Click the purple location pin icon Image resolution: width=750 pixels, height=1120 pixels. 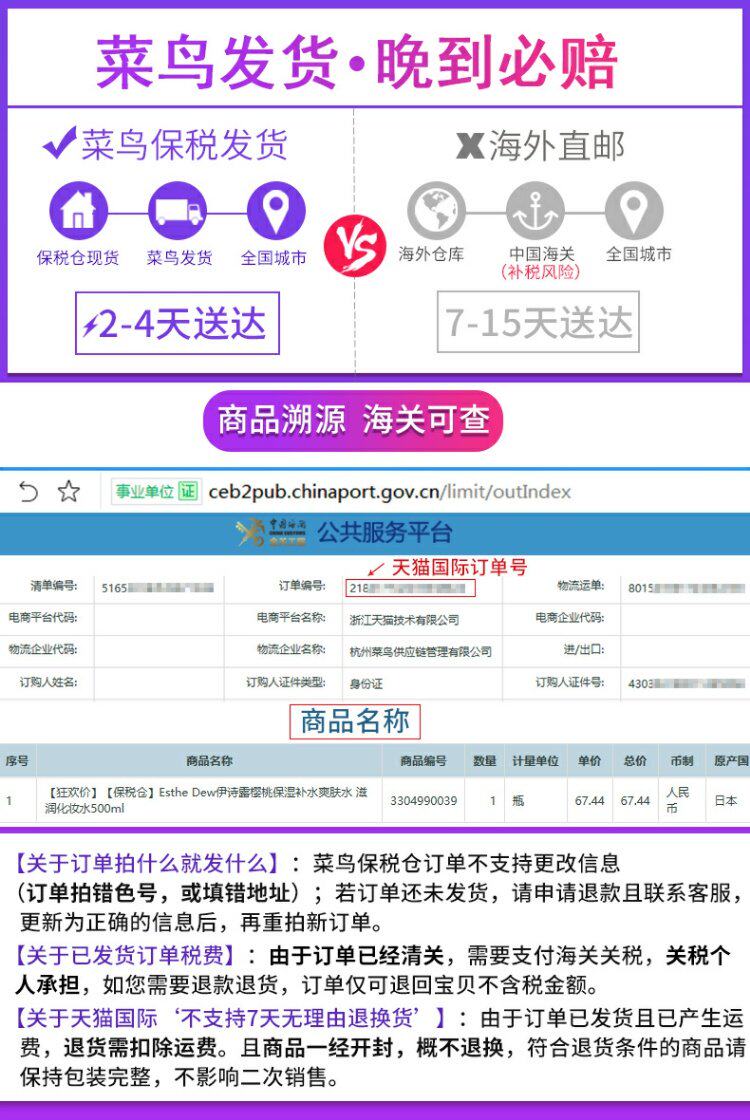(x=276, y=211)
